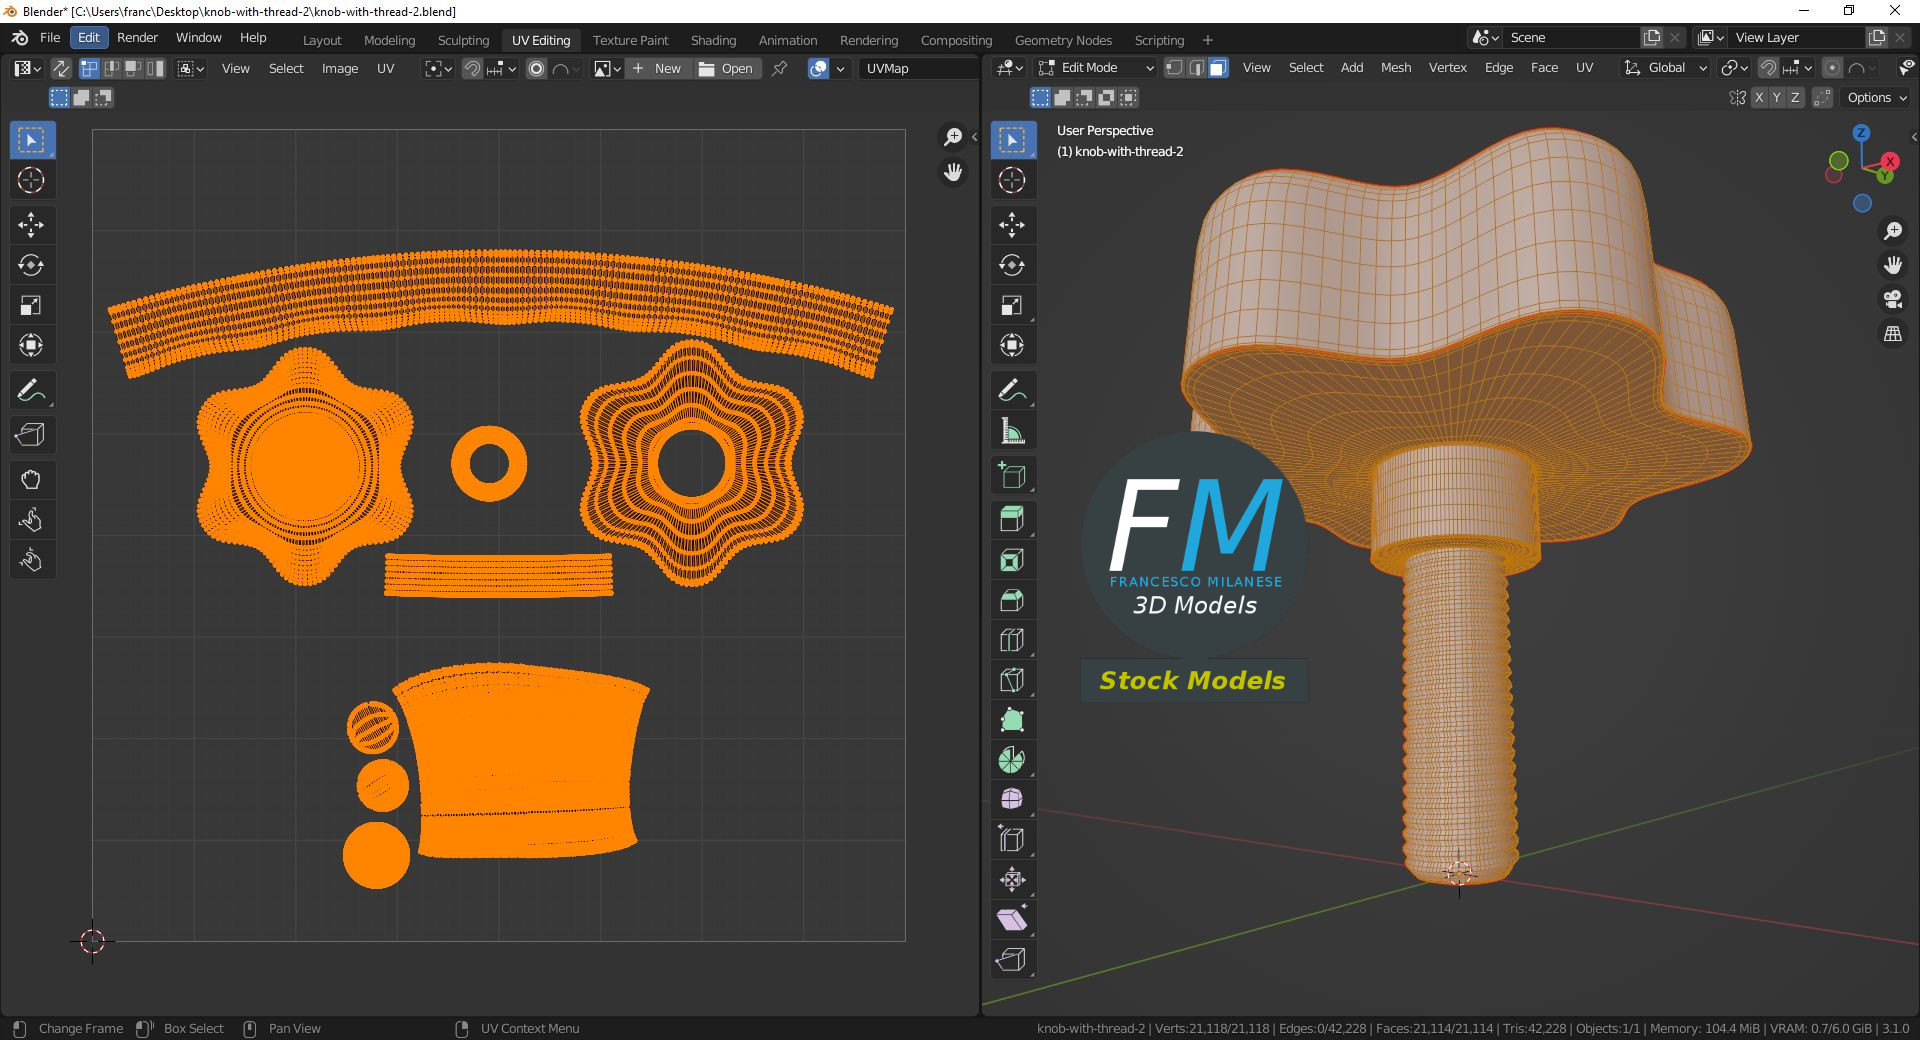
Task: Switch to orthographic/perspective view icon
Action: [x=1892, y=334]
